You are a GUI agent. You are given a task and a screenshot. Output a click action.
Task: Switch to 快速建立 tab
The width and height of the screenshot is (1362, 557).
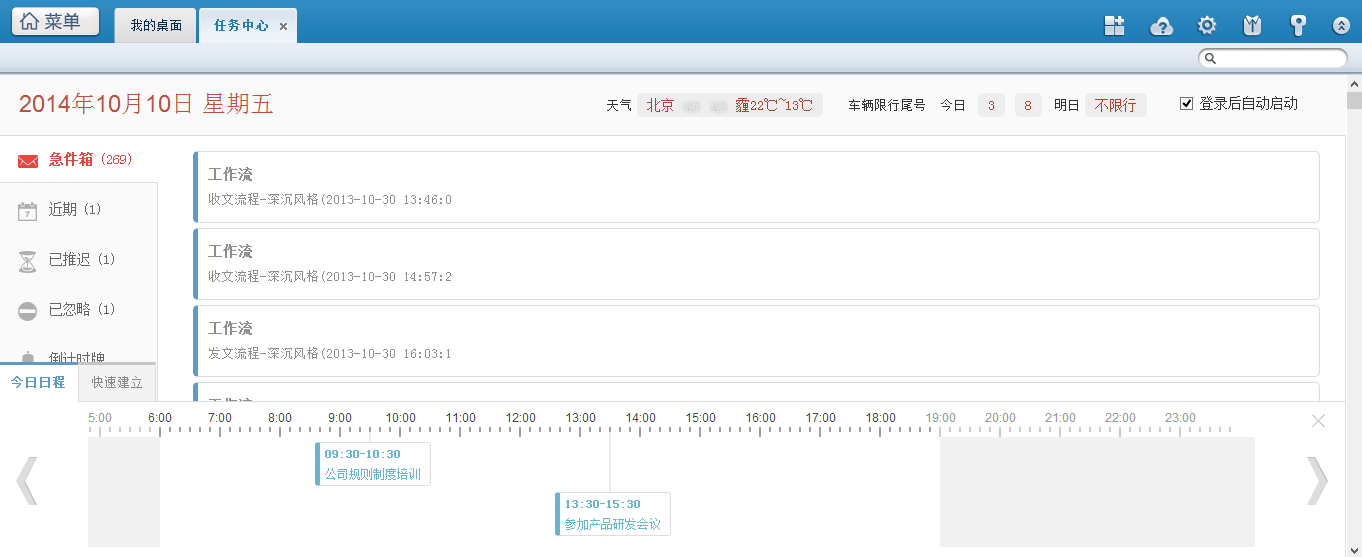(117, 382)
